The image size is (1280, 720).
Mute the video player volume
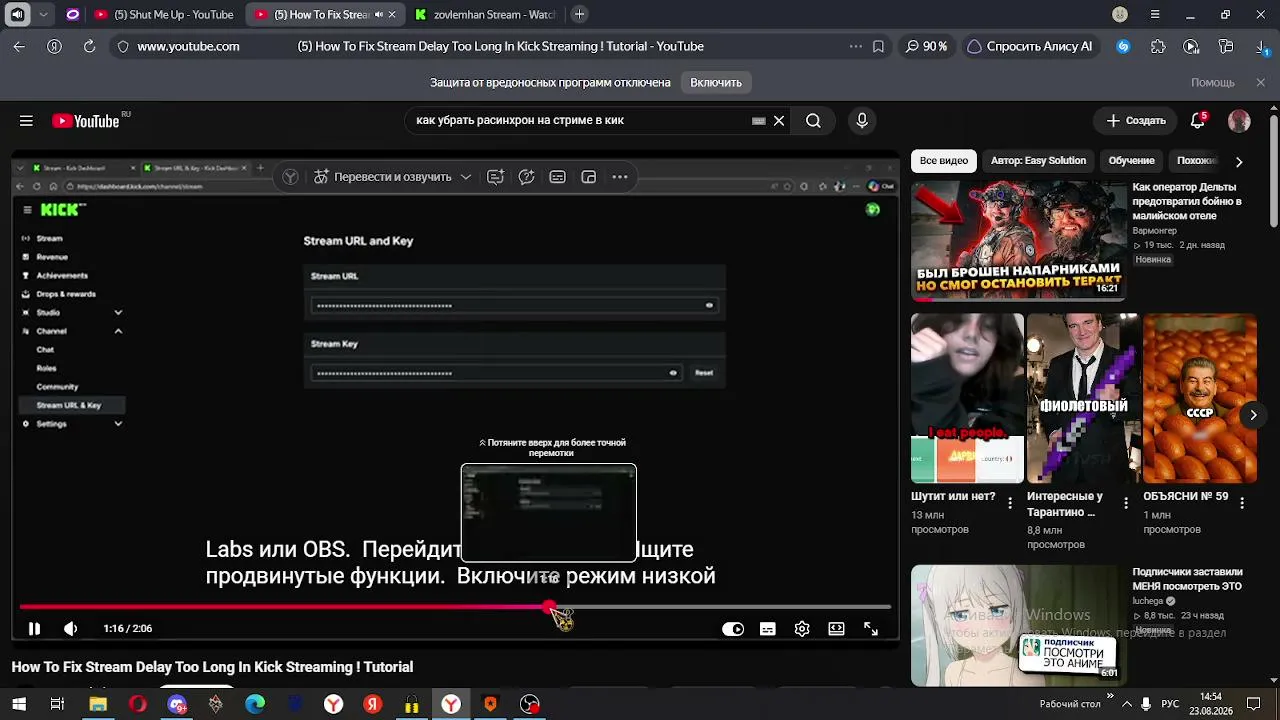click(70, 628)
